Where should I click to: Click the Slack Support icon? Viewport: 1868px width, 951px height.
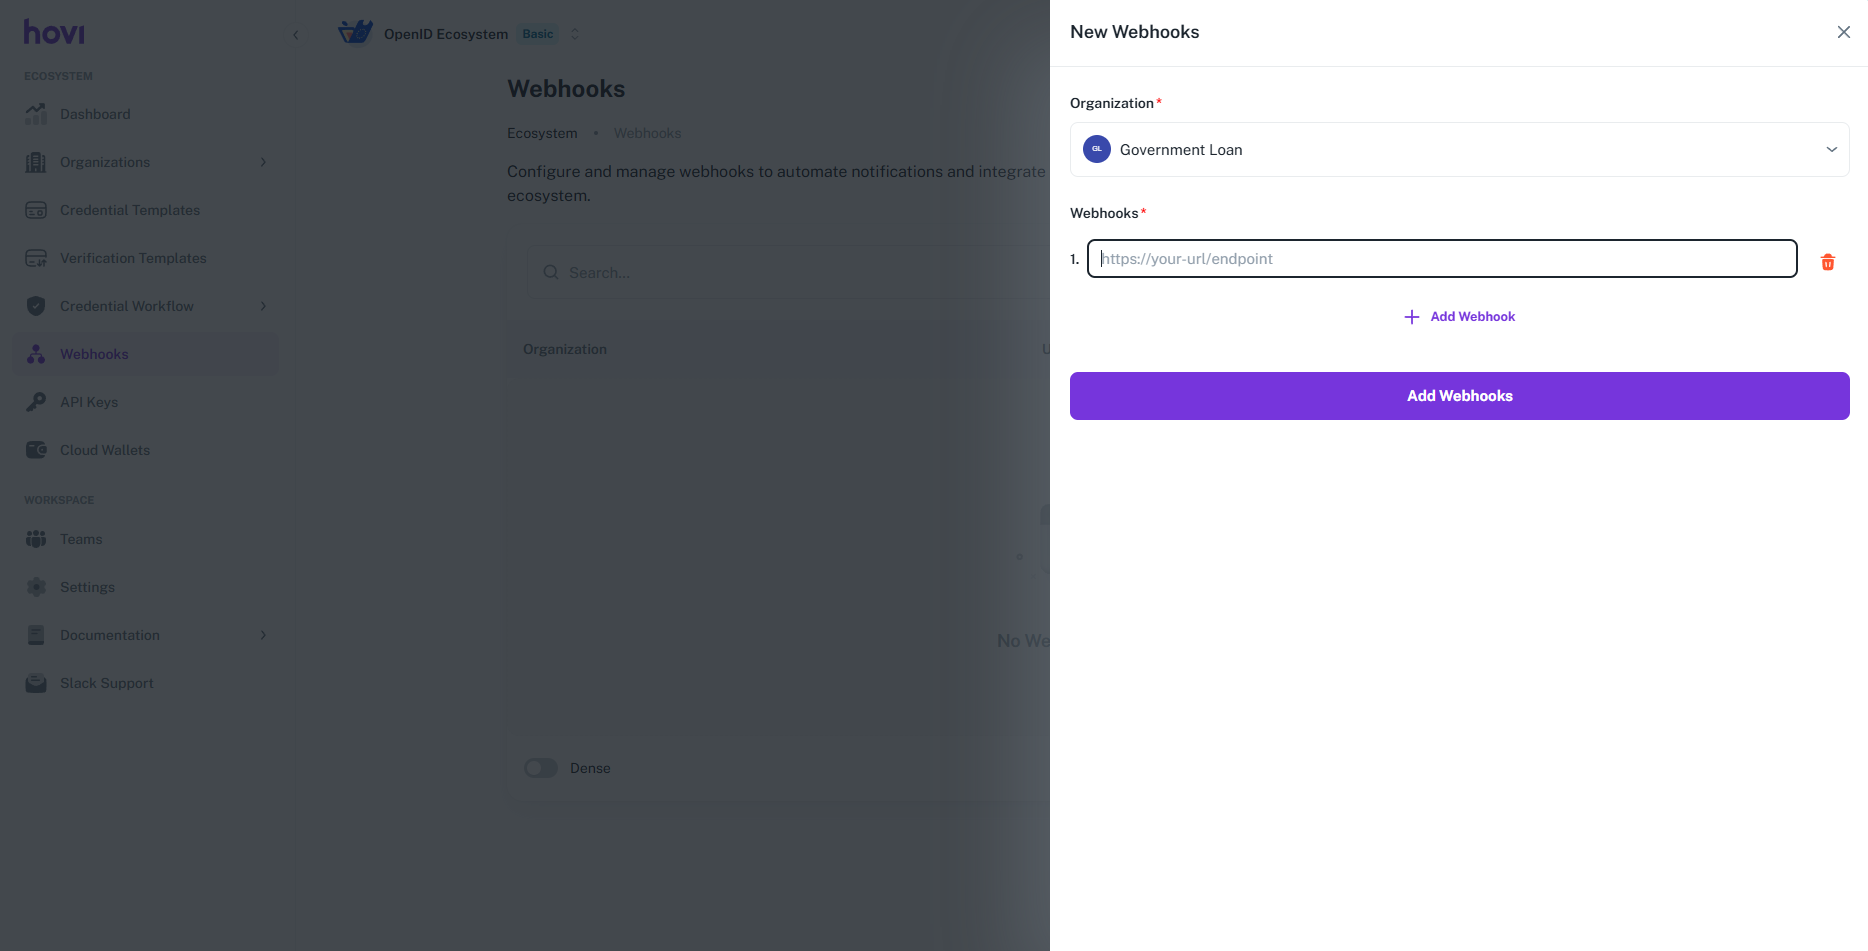tap(36, 683)
